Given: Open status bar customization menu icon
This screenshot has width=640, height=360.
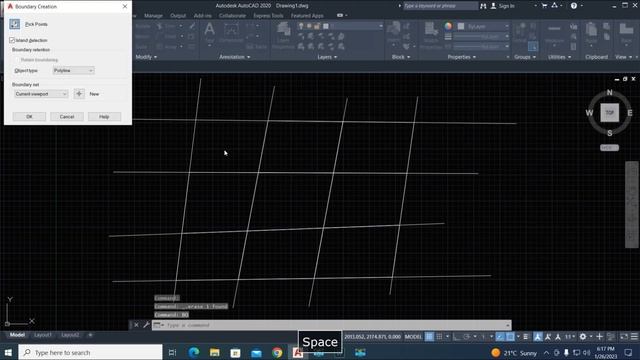Looking at the screenshot, I should [x=634, y=337].
